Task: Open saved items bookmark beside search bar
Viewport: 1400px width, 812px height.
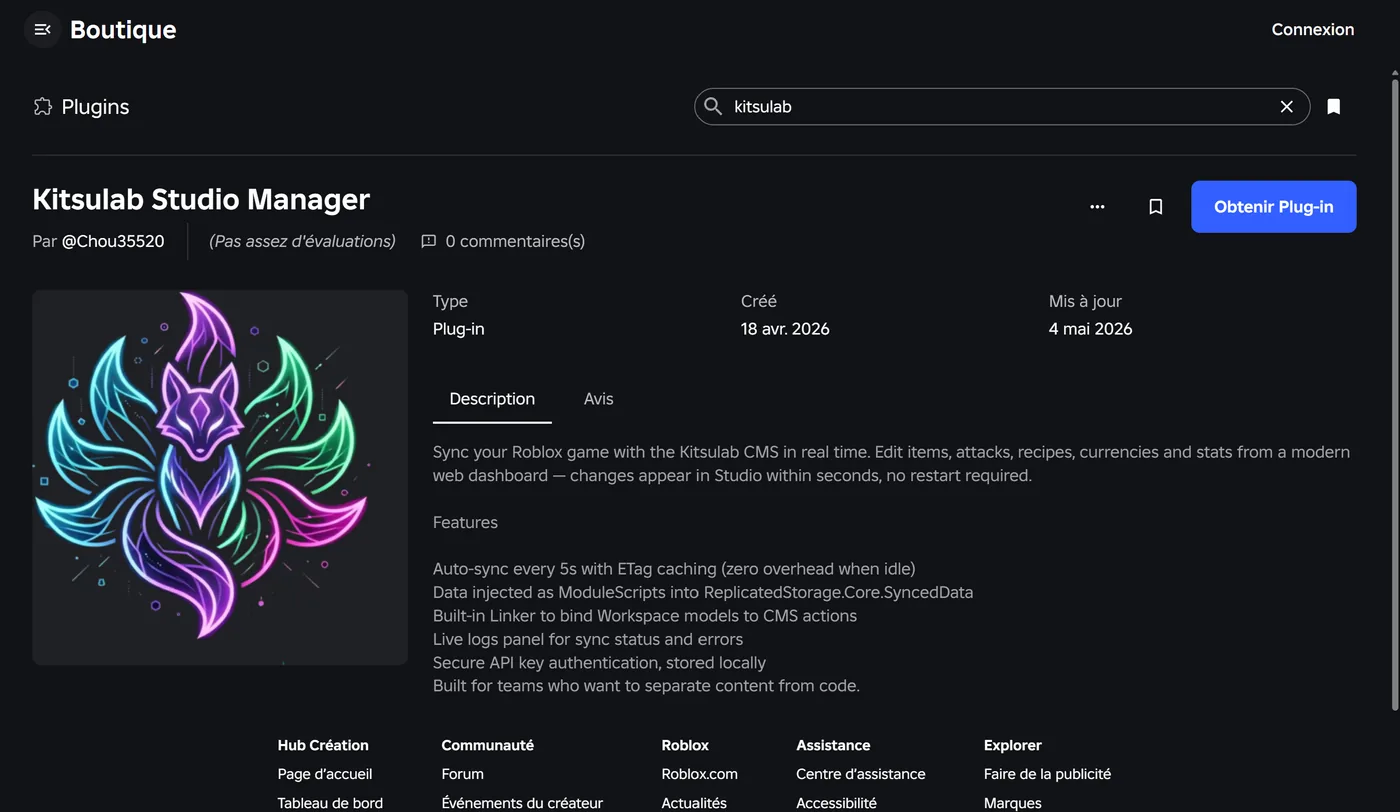Action: pyautogui.click(x=1333, y=107)
